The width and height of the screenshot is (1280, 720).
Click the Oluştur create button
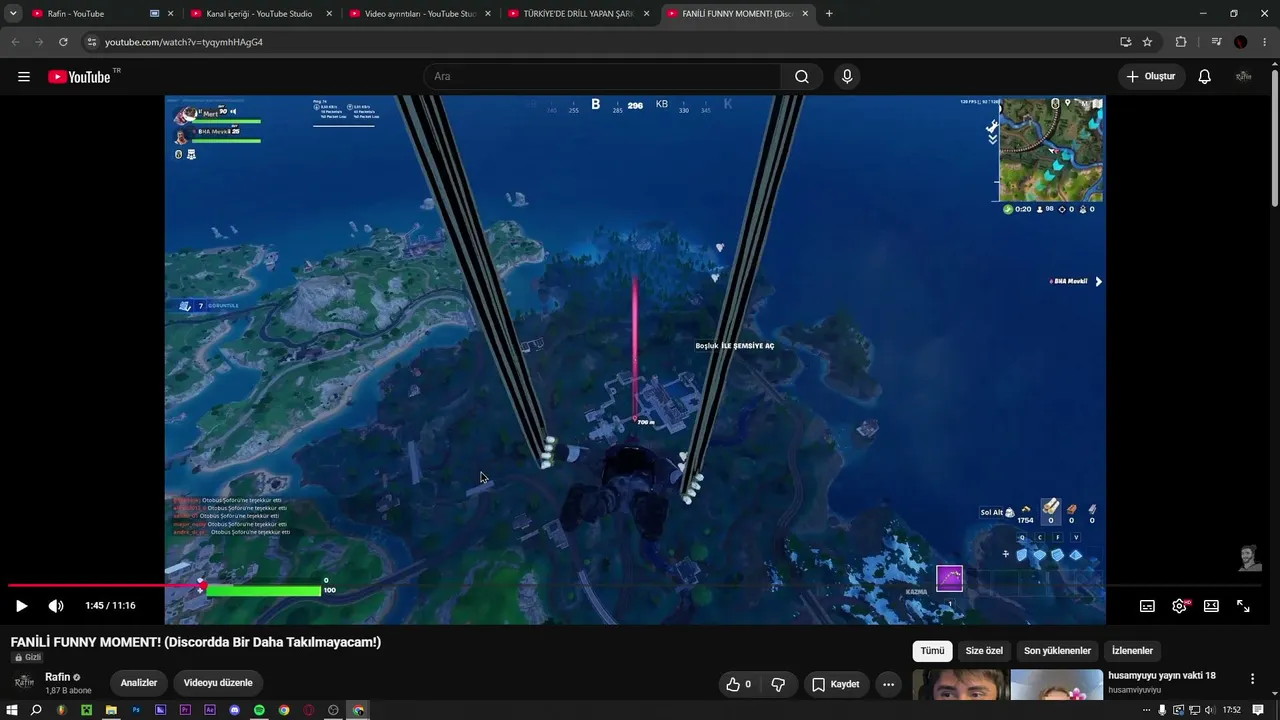coord(1151,77)
